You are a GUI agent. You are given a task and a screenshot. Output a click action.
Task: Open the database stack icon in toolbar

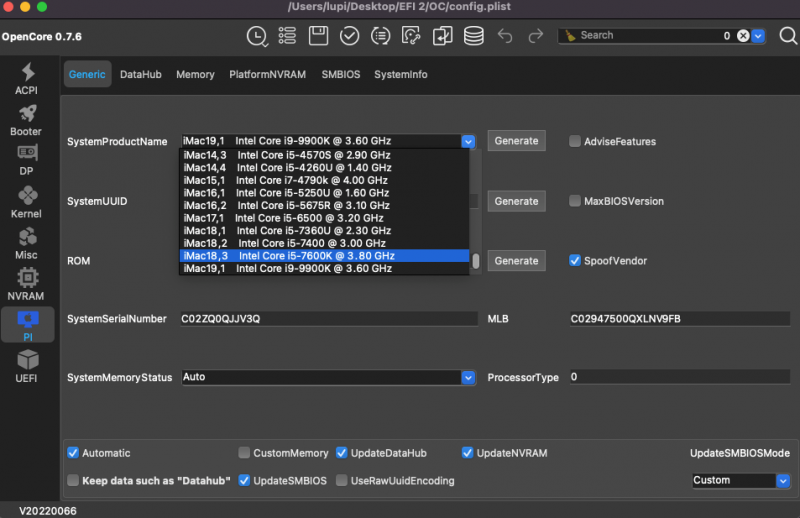coord(473,36)
